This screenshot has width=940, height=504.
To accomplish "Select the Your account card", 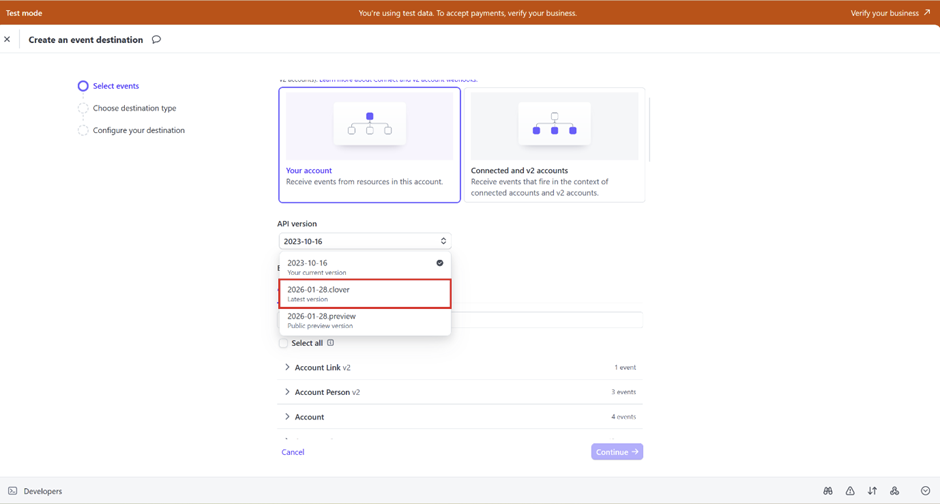I will (369, 145).
